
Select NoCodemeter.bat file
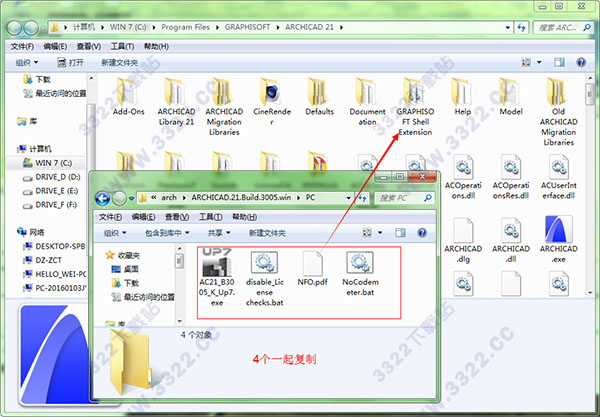tap(360, 274)
